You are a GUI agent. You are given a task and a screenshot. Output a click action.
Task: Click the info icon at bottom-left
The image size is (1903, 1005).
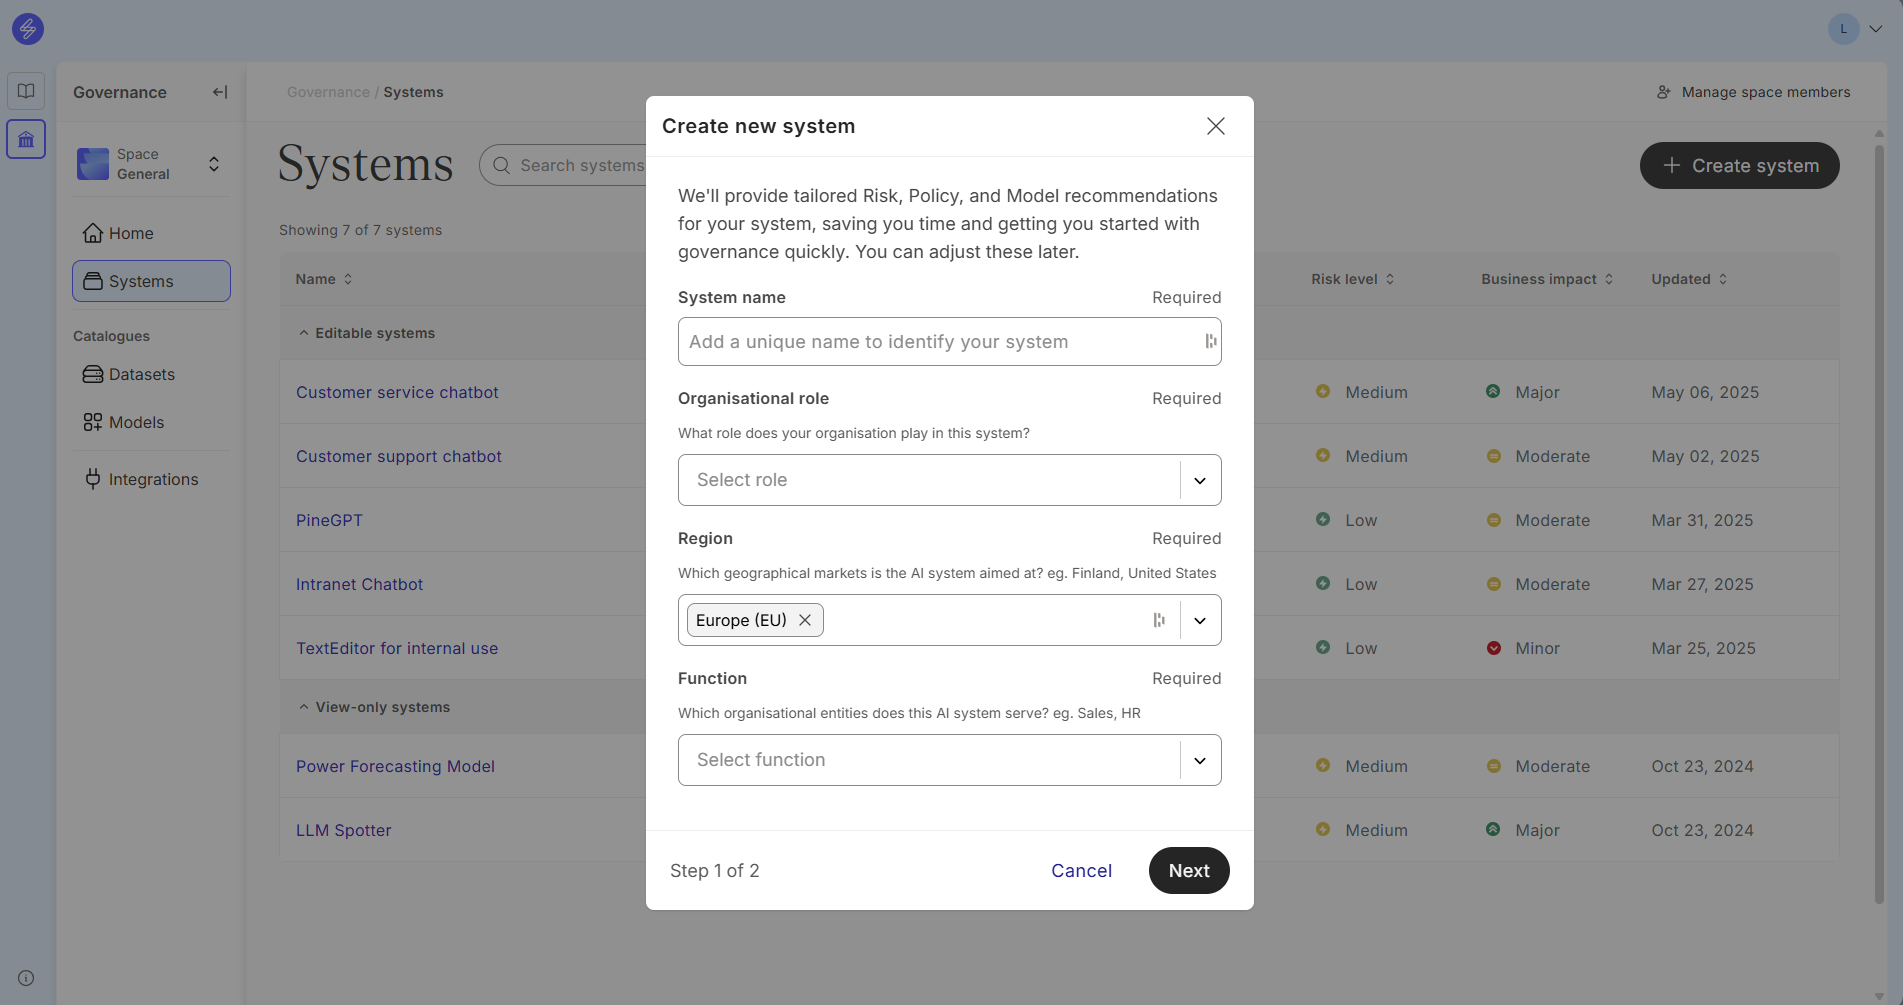point(26,978)
